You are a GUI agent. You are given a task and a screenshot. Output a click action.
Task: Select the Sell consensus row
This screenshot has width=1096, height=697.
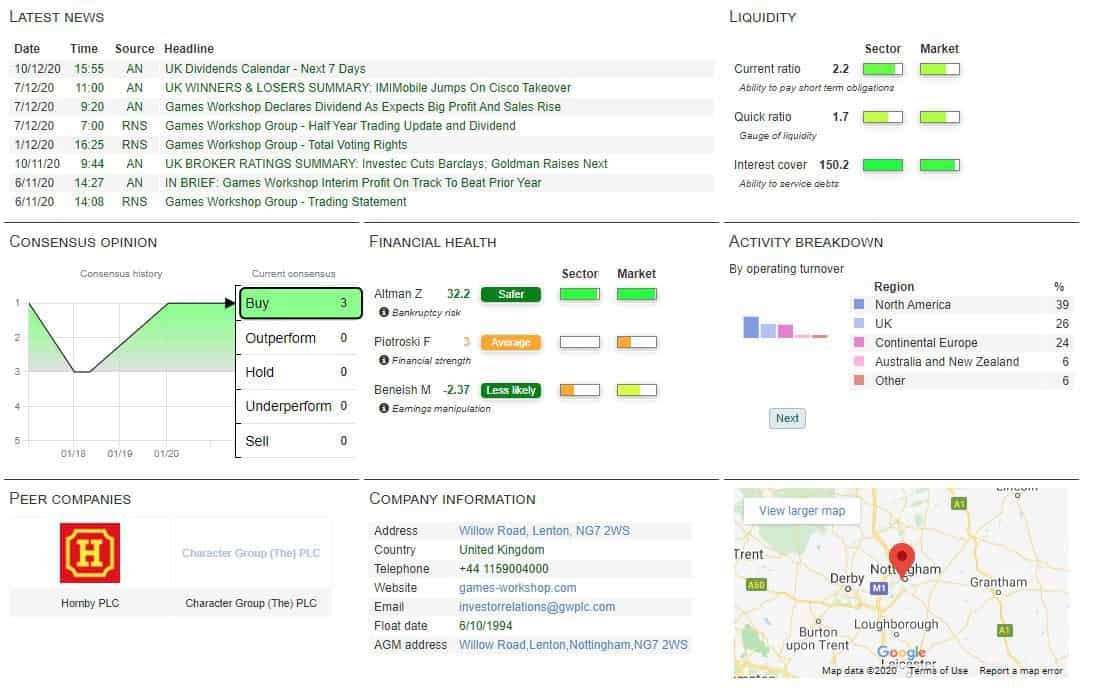(296, 441)
